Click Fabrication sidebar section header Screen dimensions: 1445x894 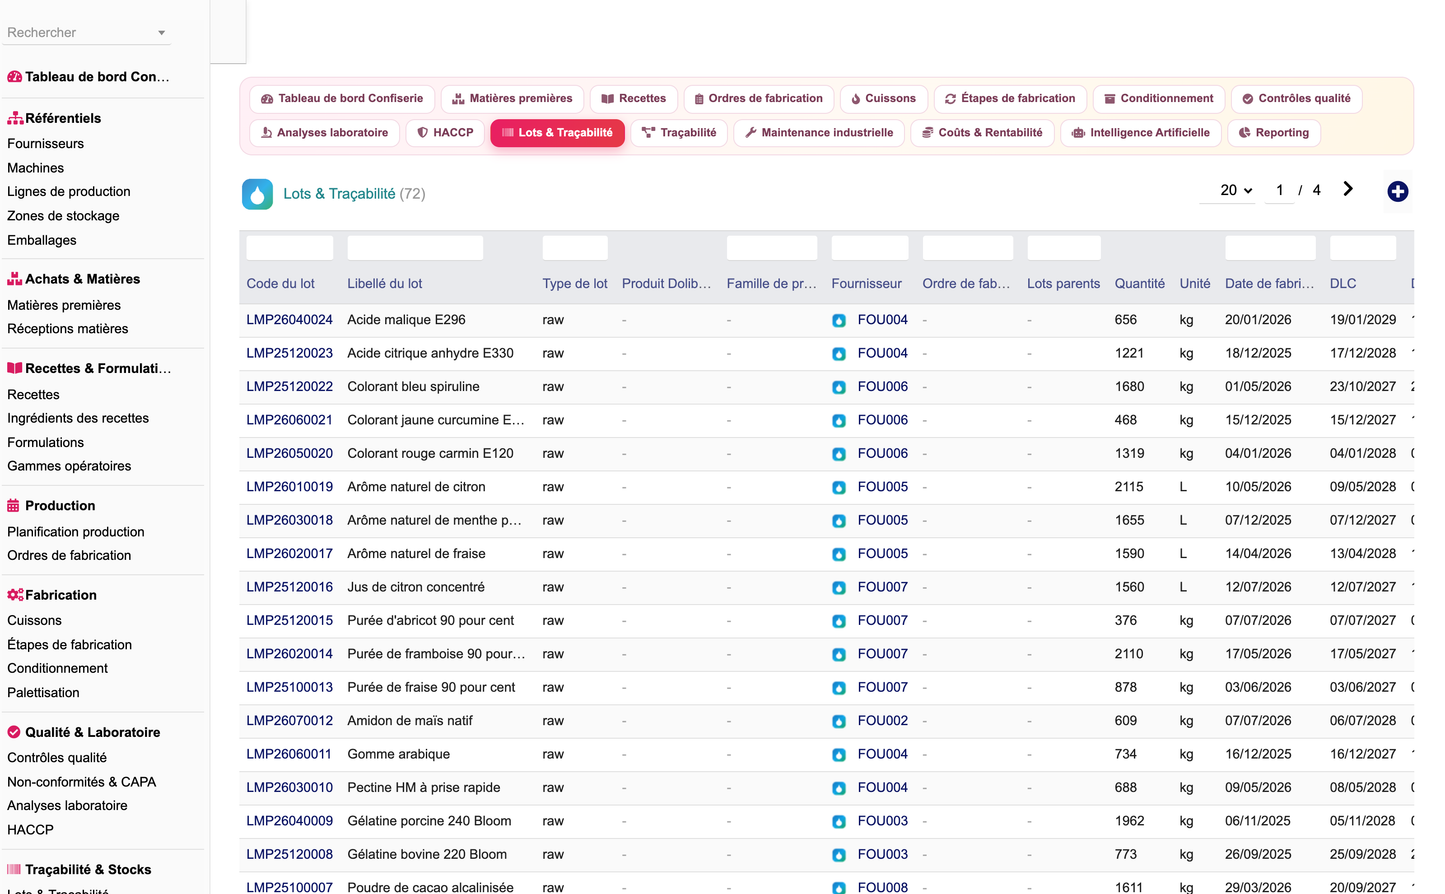tap(52, 595)
